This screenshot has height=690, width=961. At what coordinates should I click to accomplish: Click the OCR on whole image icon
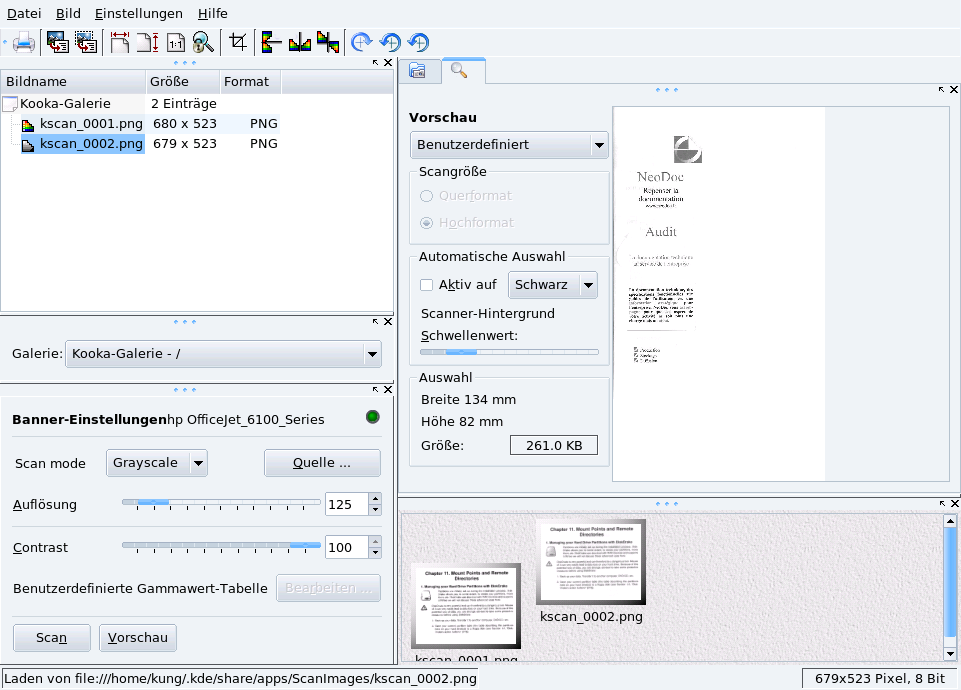click(x=57, y=42)
